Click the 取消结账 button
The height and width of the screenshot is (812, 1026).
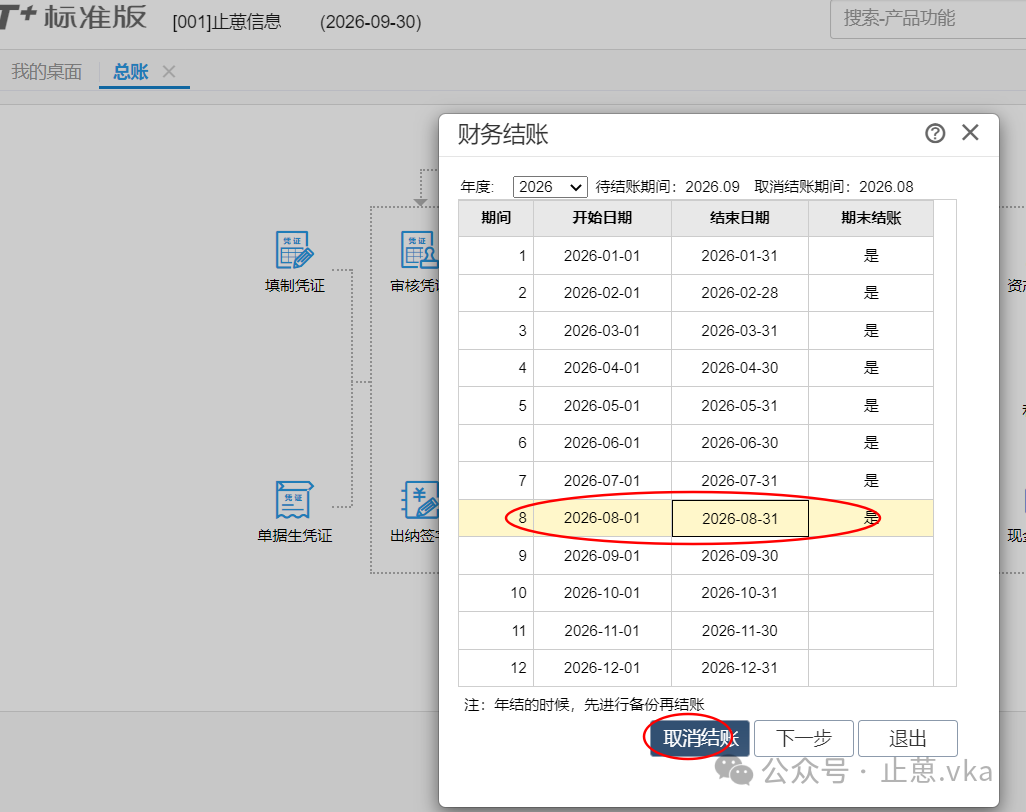(x=700, y=738)
